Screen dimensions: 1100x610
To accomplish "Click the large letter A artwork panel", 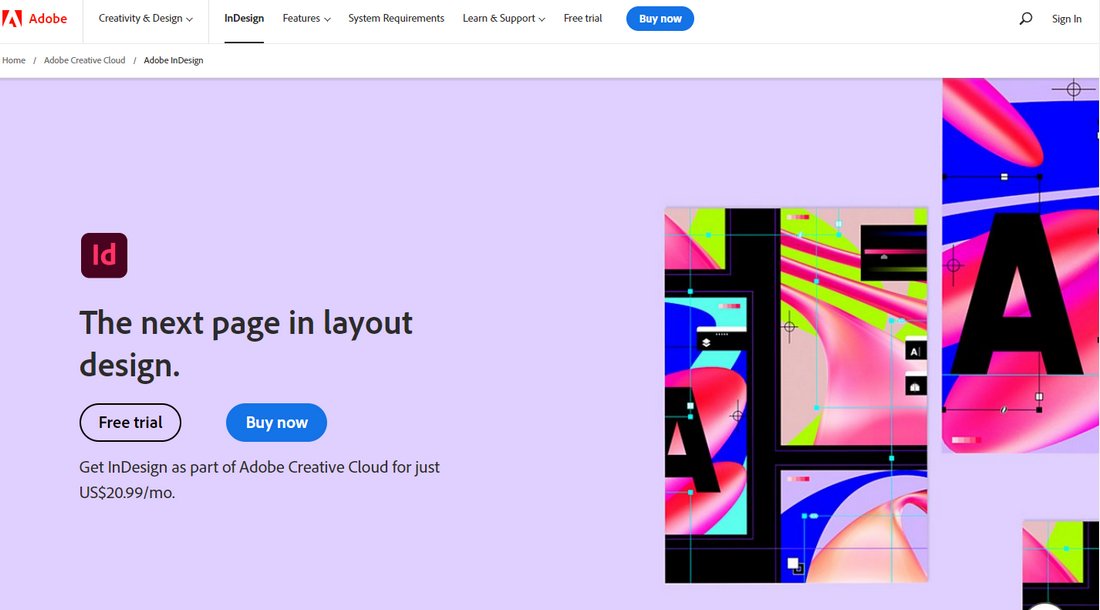I will (1020, 265).
